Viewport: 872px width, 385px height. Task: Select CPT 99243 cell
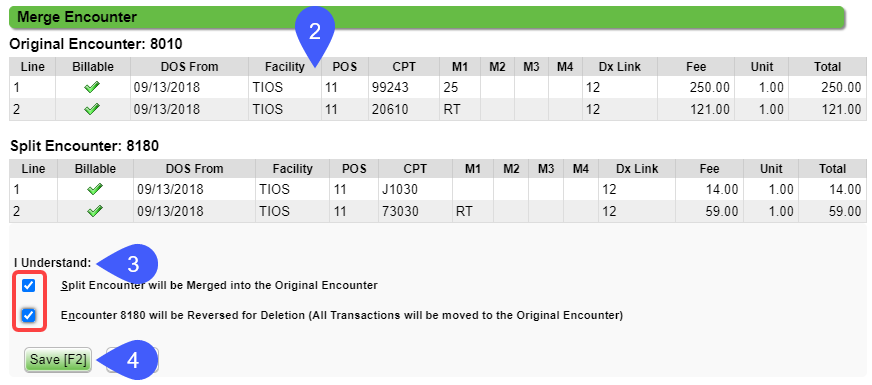(403, 87)
